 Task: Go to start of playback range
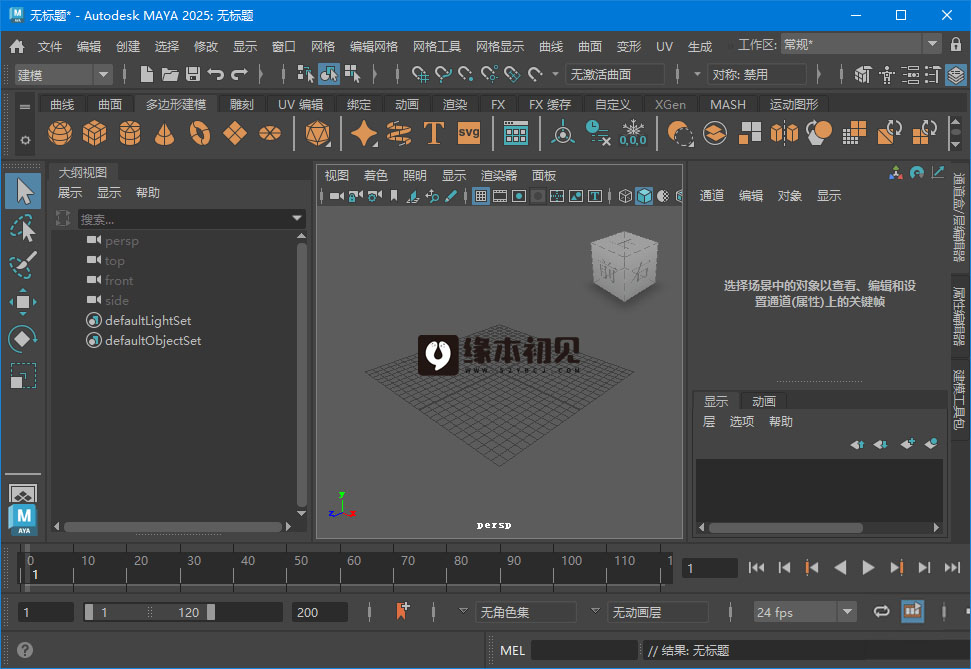click(756, 567)
